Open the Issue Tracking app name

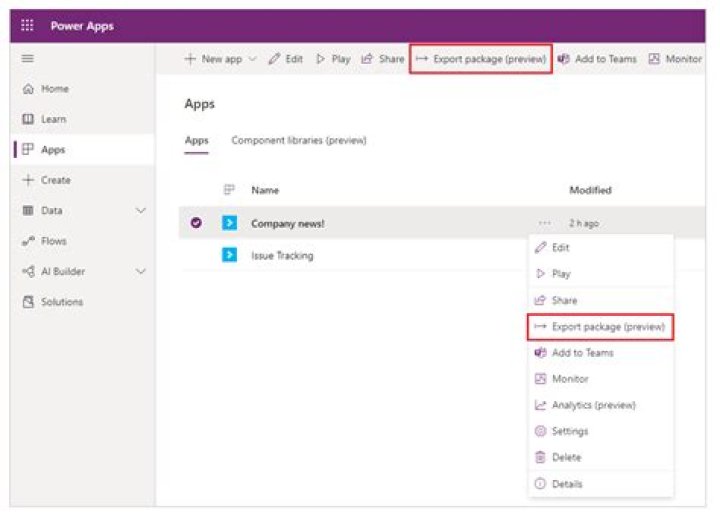282,255
